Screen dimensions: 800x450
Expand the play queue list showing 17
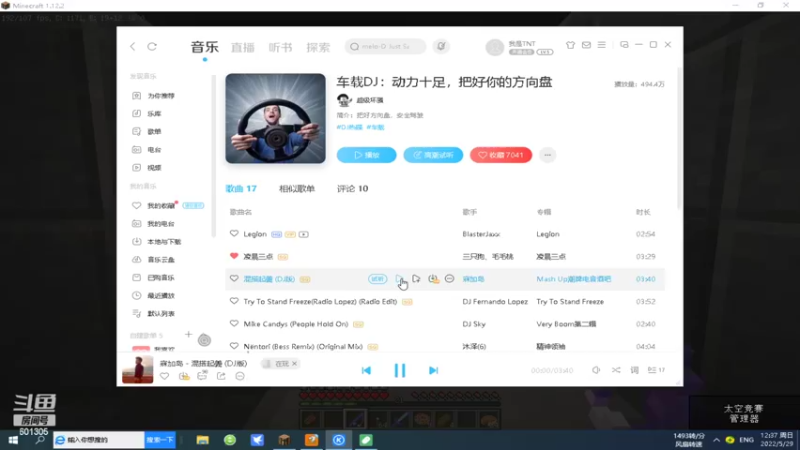656,370
